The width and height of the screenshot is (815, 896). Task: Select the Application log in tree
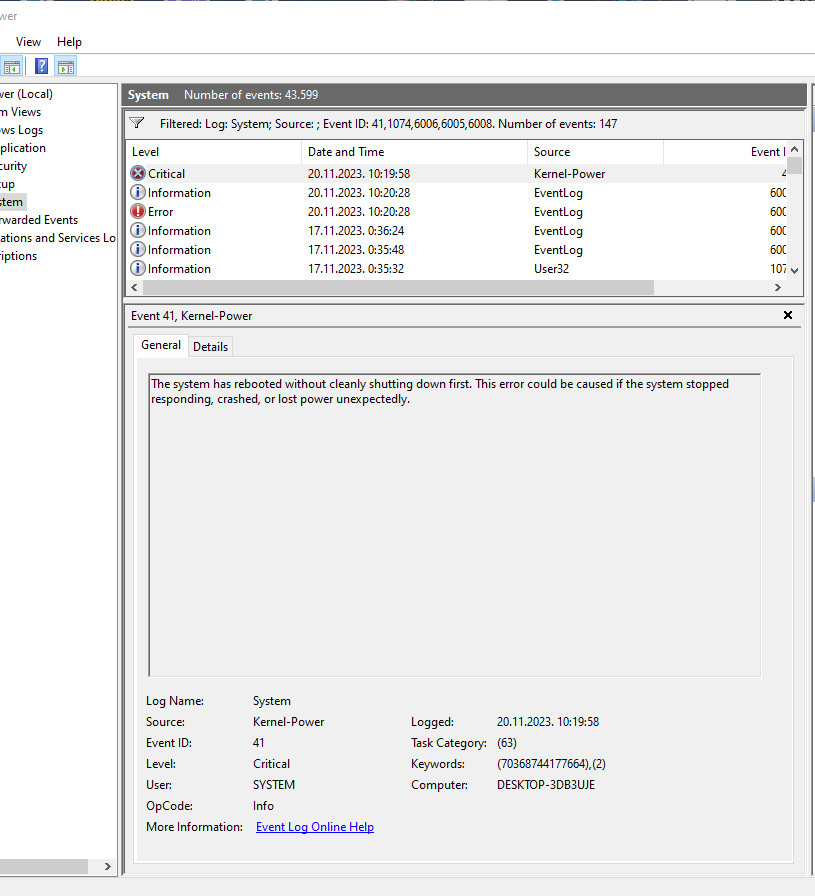[23, 148]
